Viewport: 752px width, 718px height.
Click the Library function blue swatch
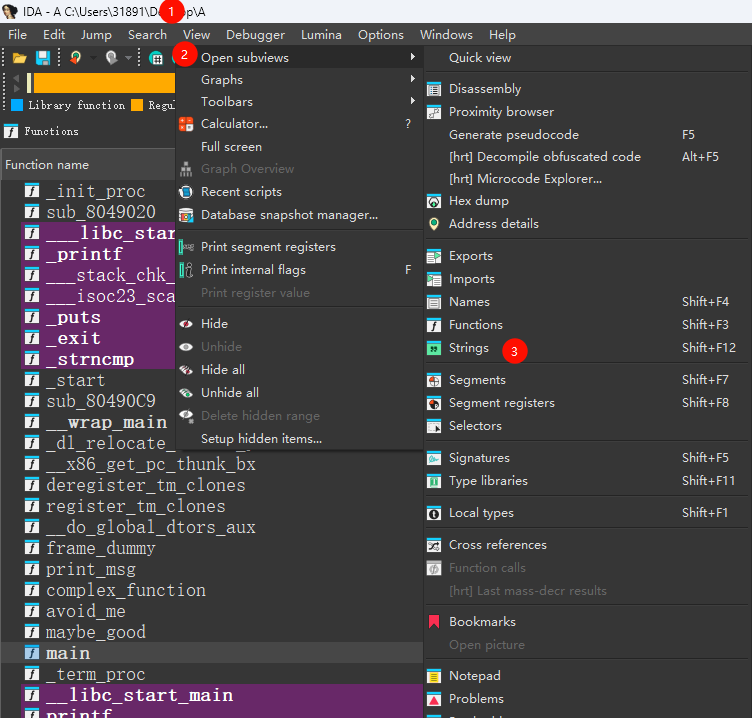point(17,105)
